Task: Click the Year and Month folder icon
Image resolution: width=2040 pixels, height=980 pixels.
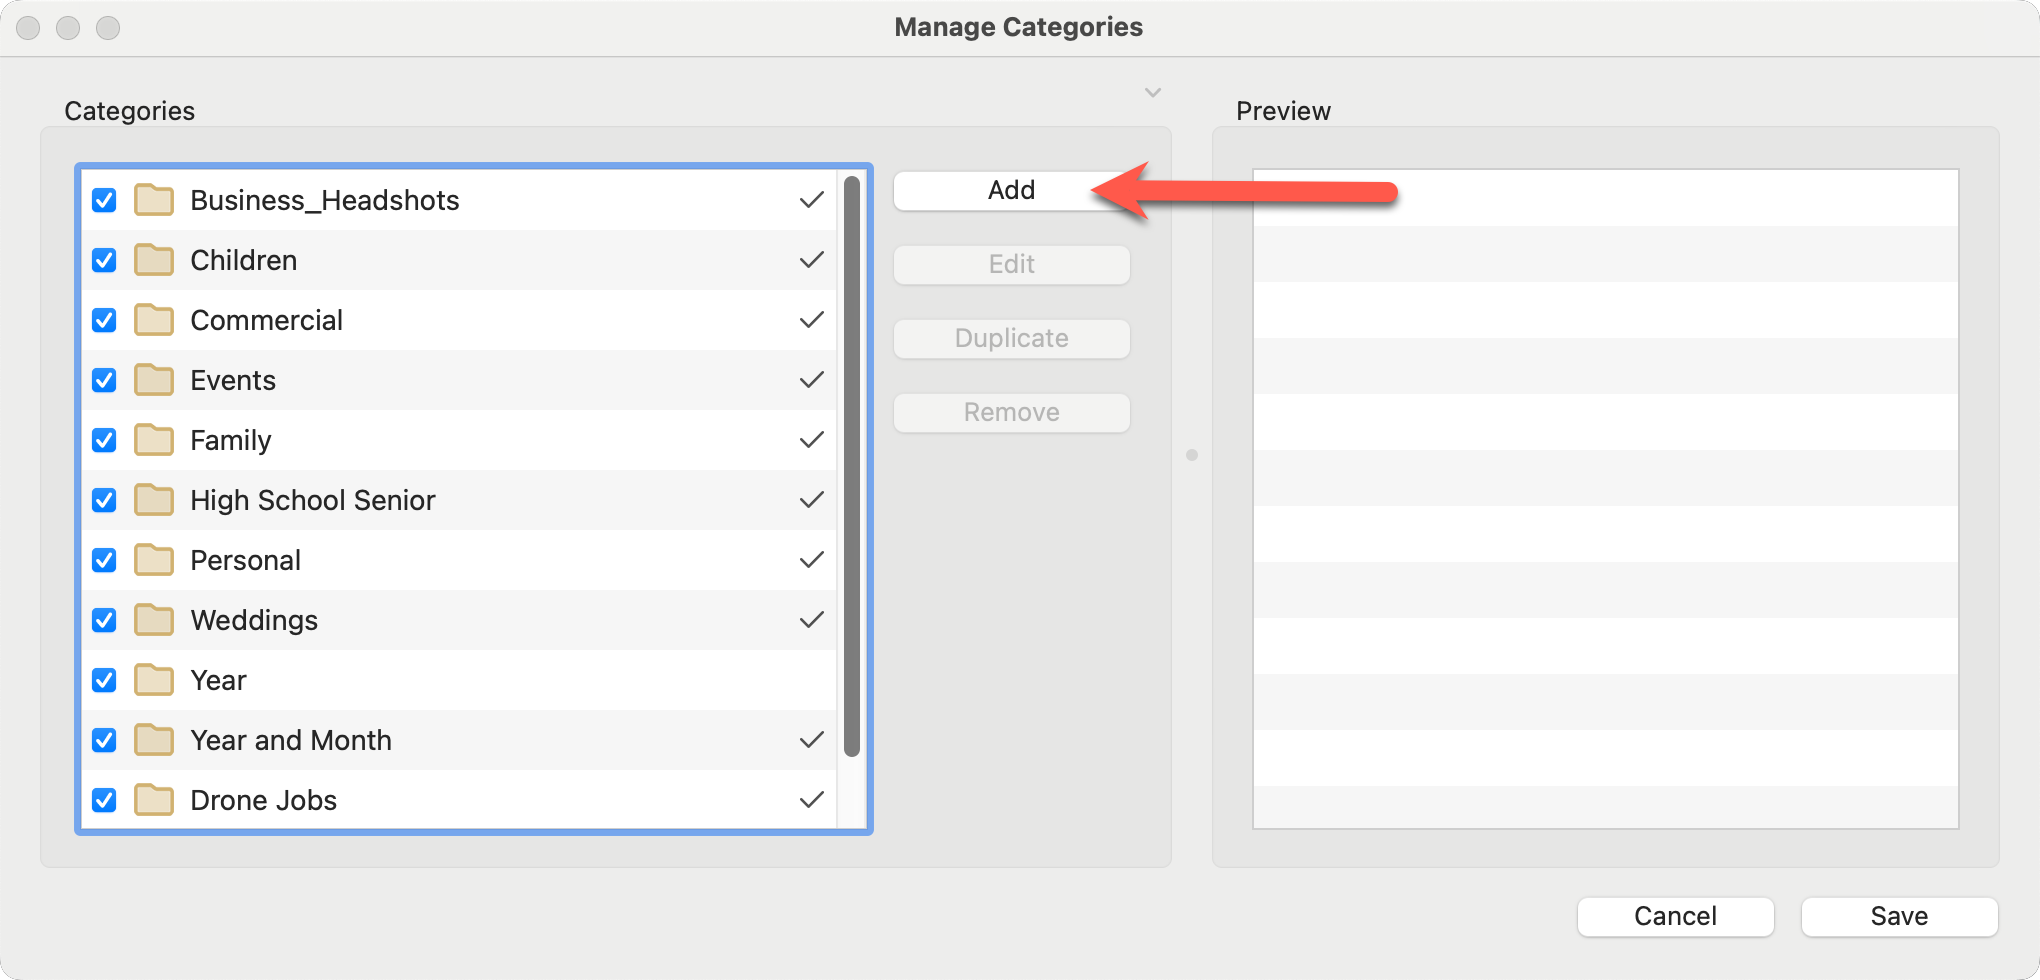Action: pyautogui.click(x=154, y=740)
